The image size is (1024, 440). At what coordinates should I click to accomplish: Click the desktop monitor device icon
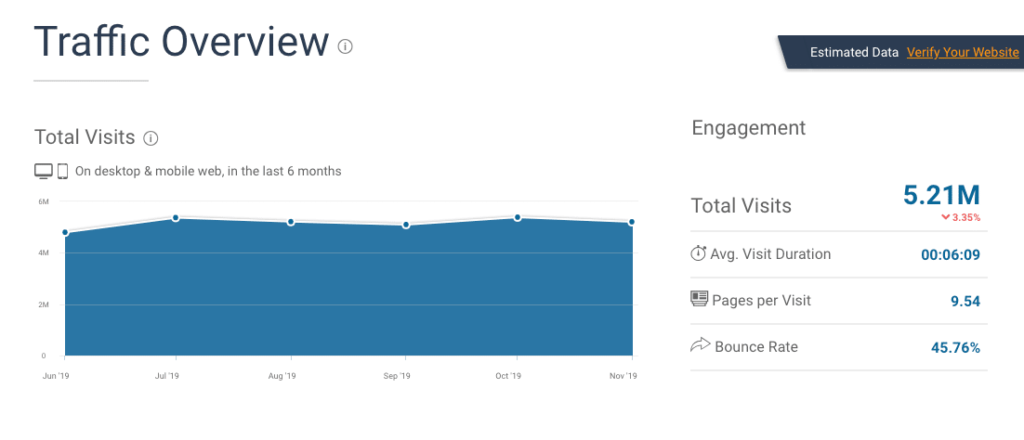pos(43,171)
